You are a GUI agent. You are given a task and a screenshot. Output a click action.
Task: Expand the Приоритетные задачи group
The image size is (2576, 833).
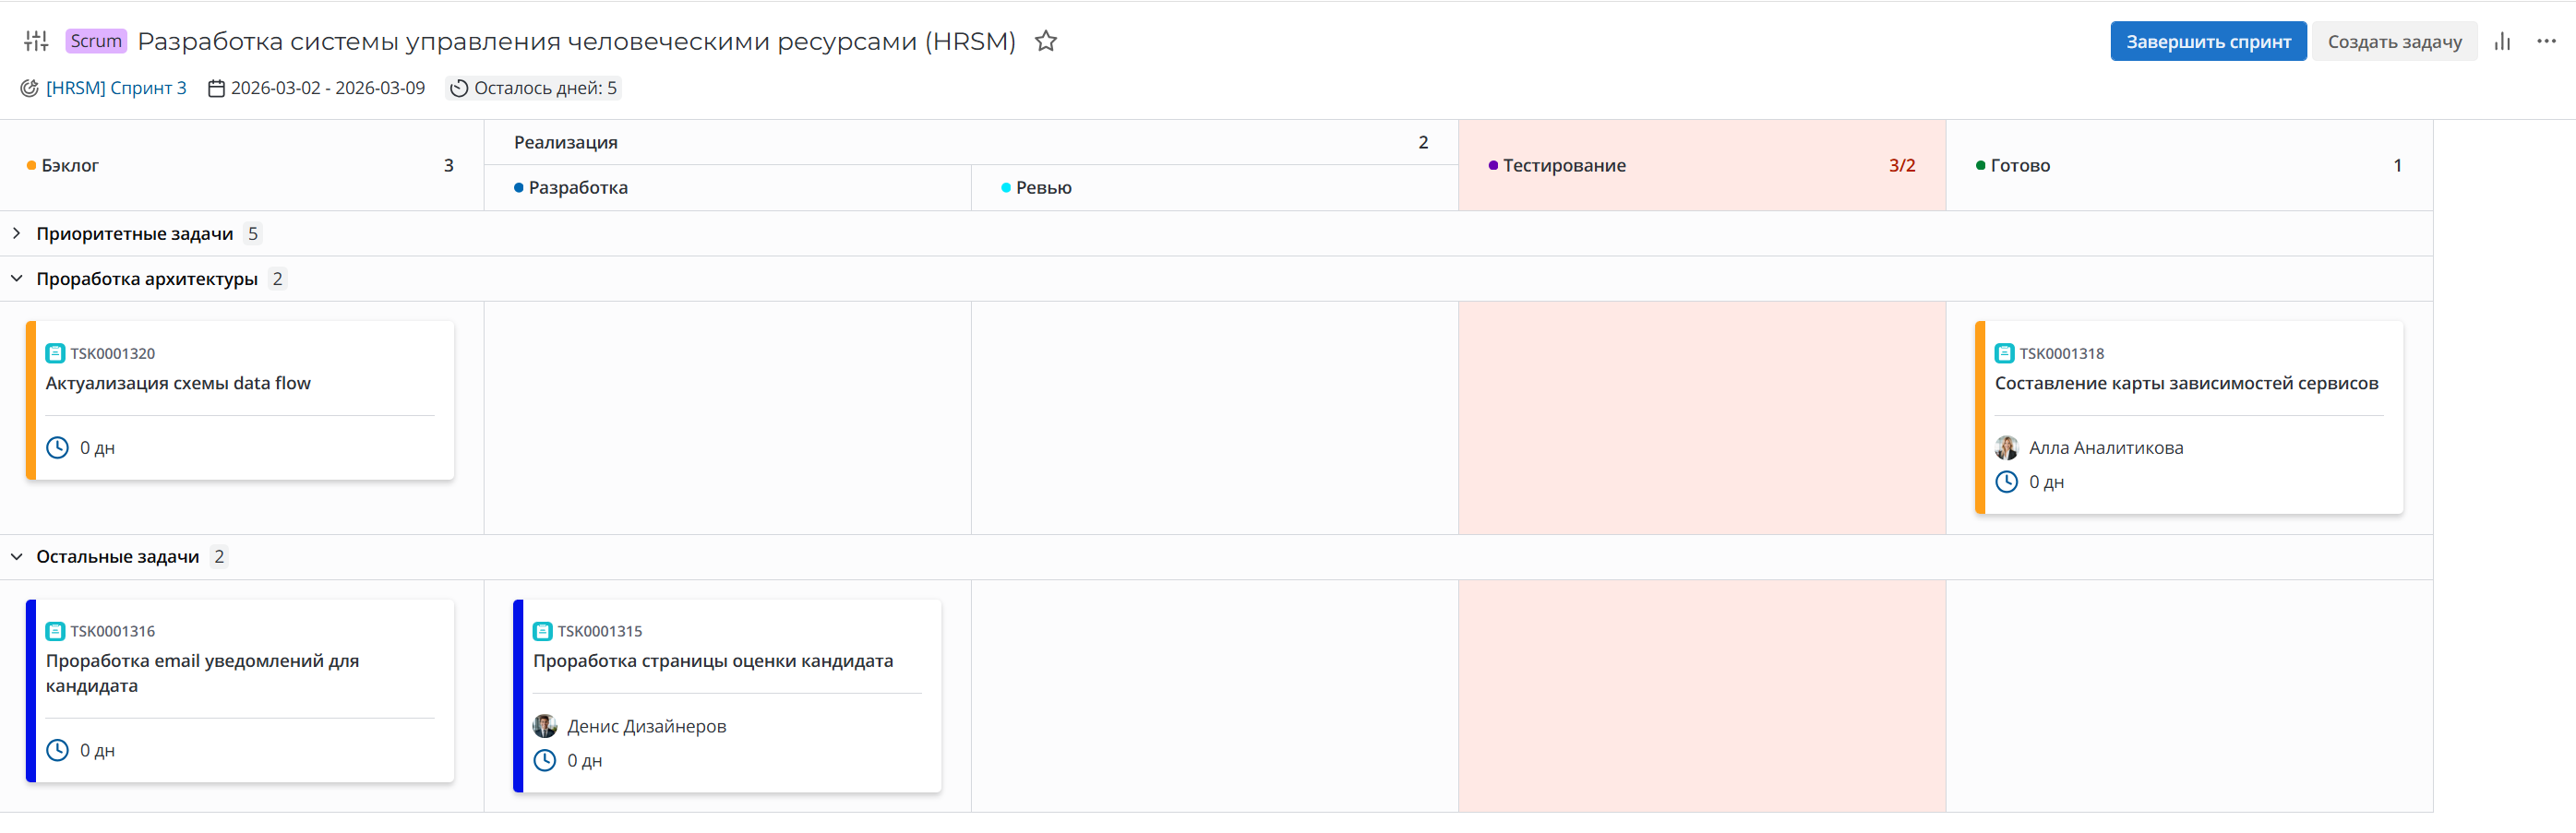click(17, 233)
